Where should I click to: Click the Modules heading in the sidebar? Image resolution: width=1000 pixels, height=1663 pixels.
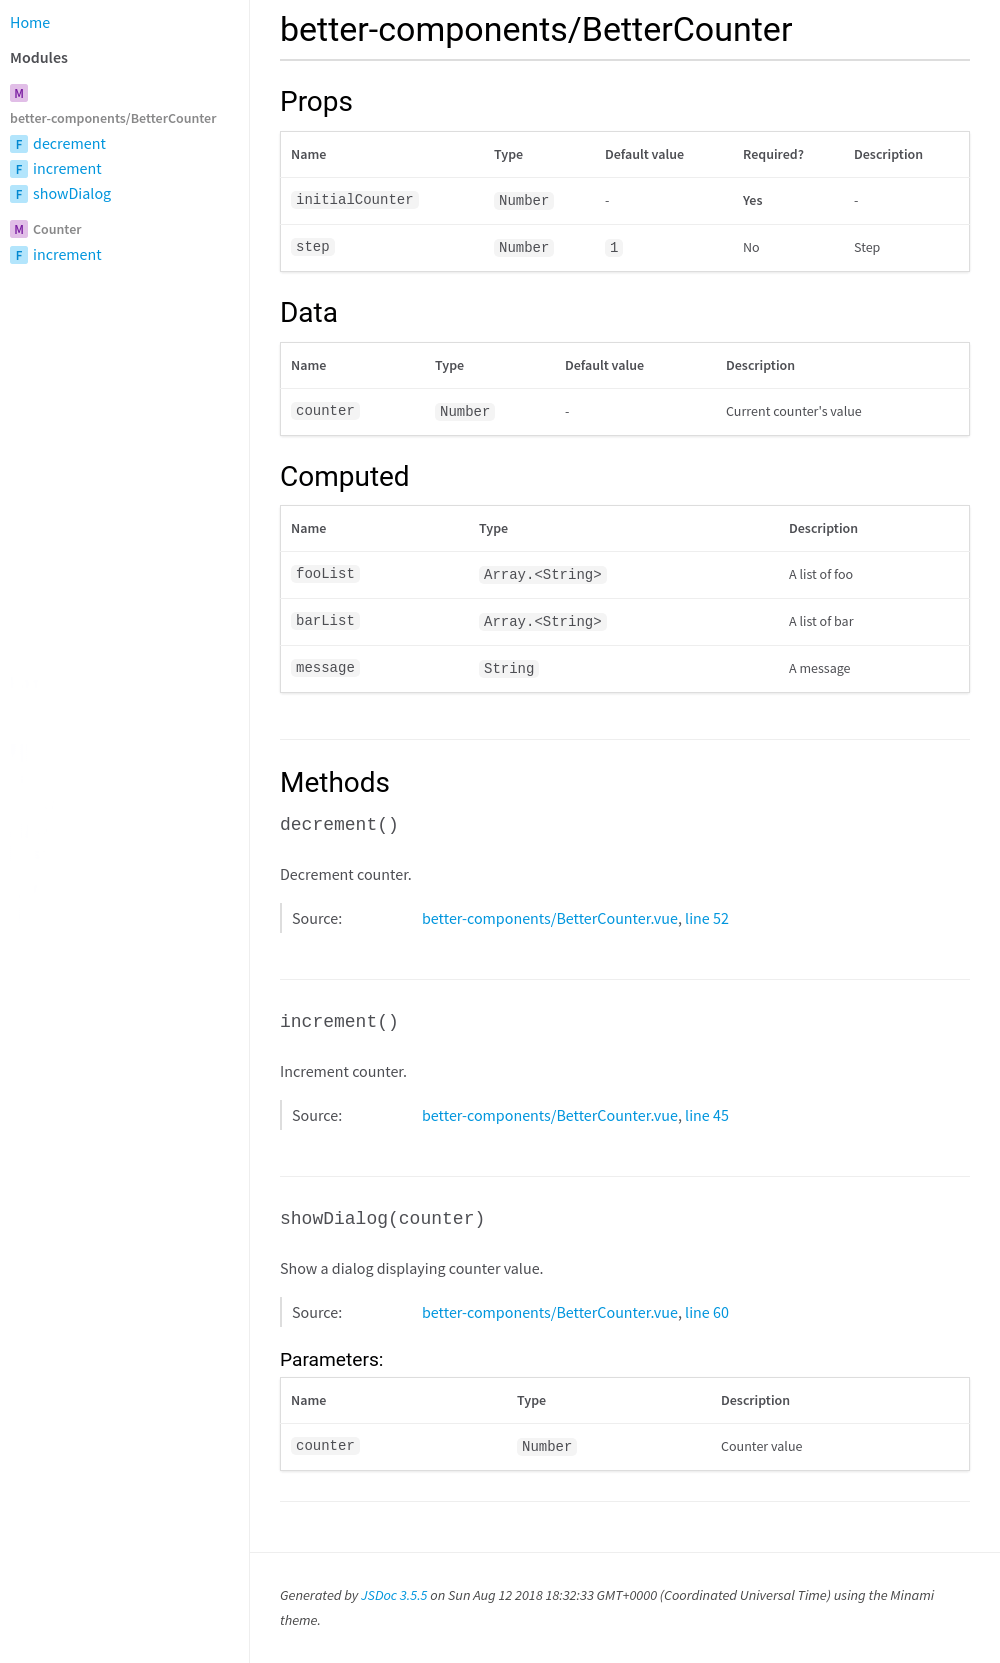(x=39, y=58)
